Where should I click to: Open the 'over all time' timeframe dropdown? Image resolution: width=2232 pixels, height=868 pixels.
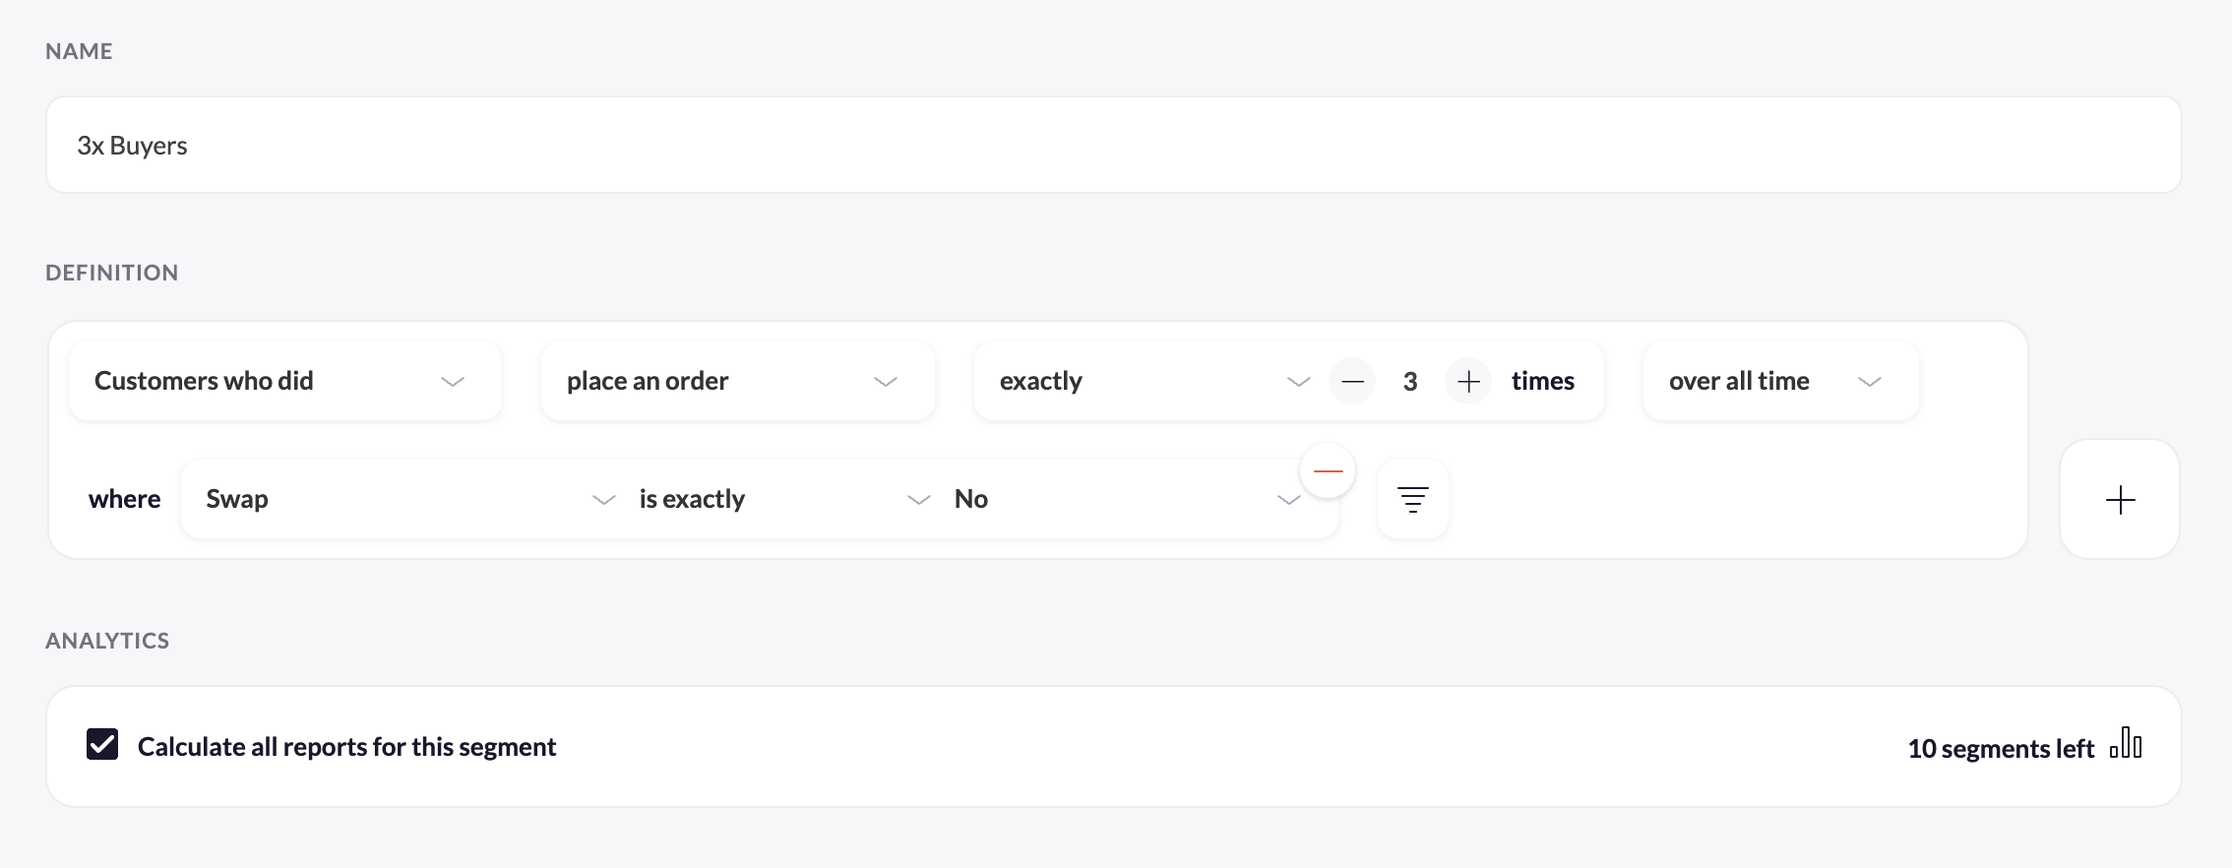tap(1779, 381)
